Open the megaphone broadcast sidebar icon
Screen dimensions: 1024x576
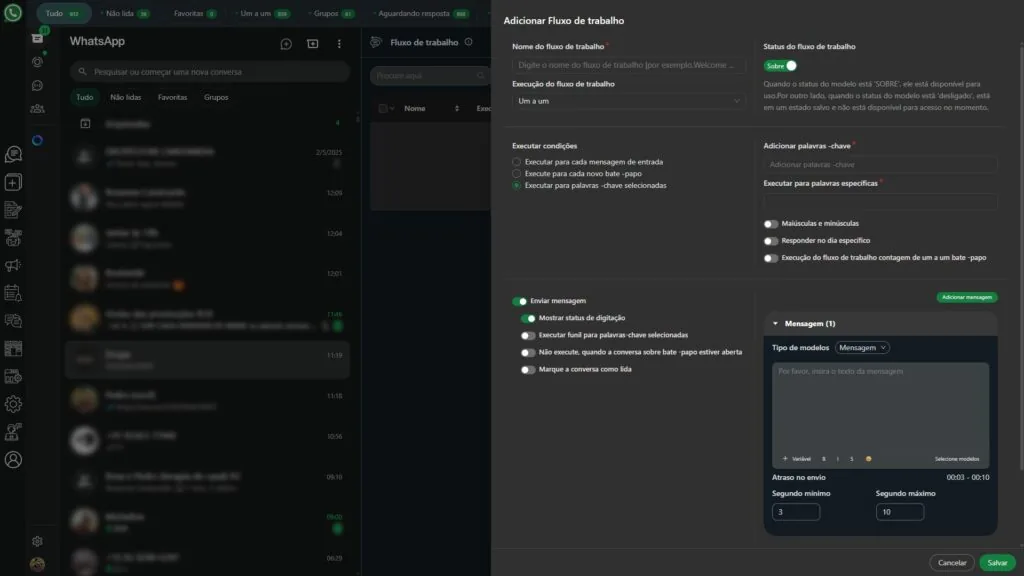13,265
